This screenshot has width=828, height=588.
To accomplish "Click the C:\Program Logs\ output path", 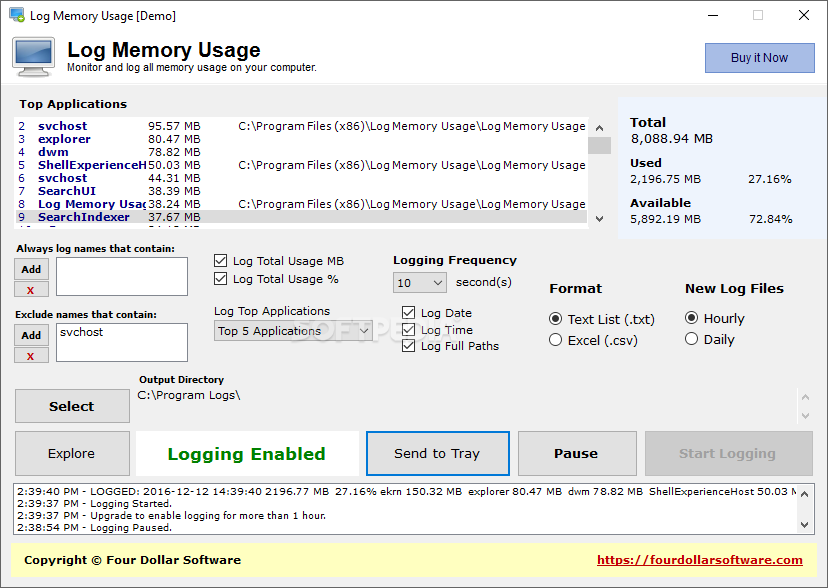I will [189, 395].
